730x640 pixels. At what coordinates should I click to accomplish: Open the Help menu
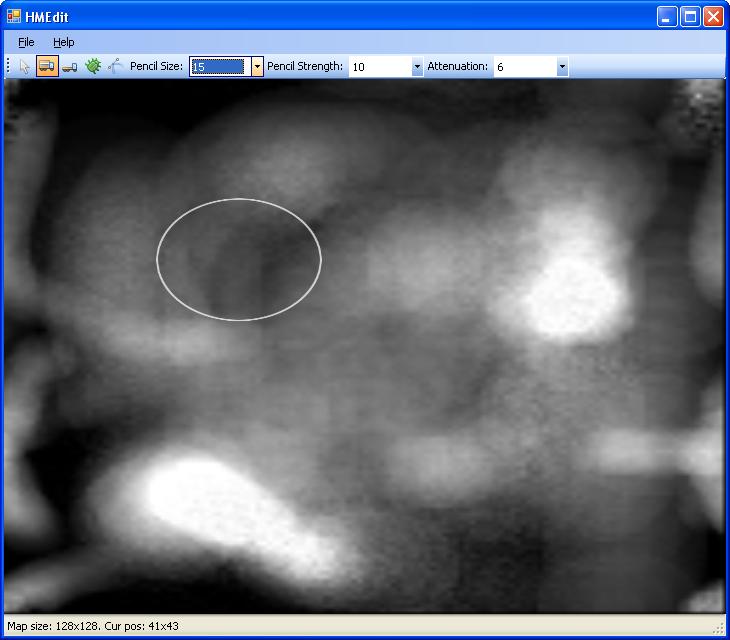pyautogui.click(x=64, y=42)
